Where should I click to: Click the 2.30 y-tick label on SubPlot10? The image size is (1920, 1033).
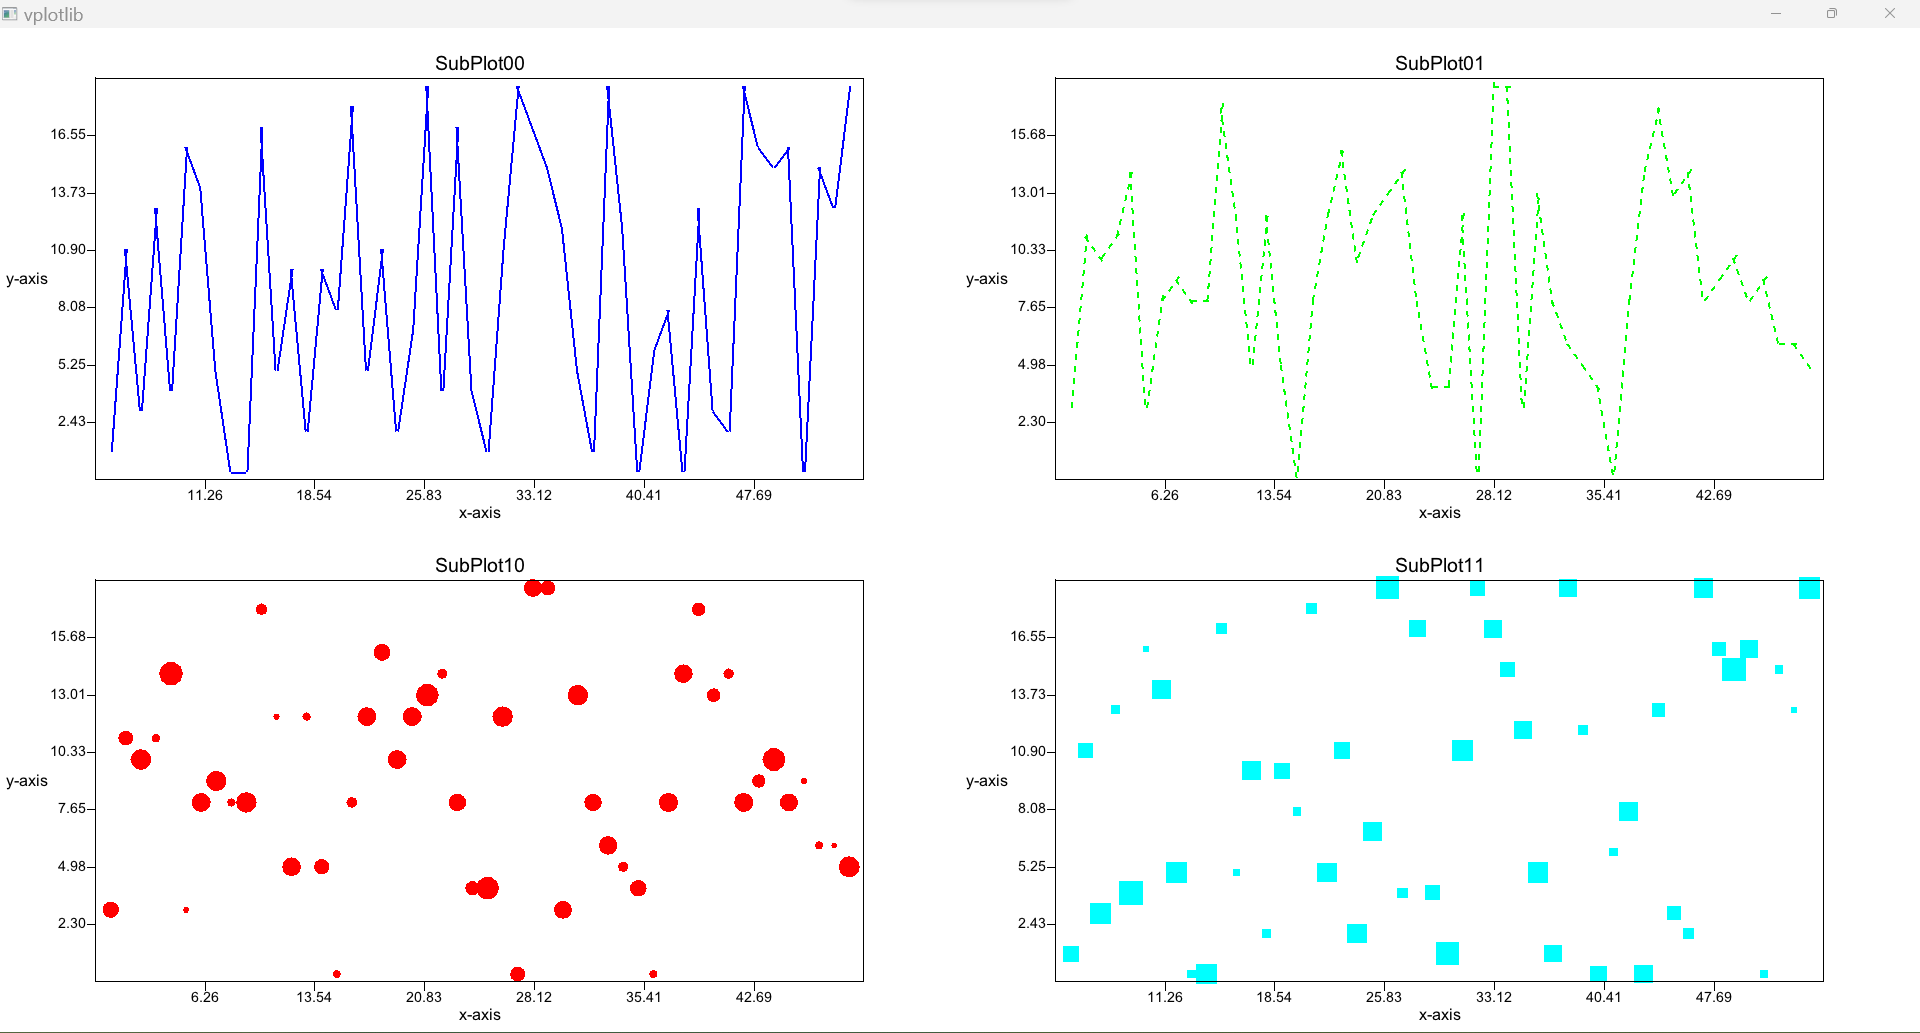pos(72,923)
